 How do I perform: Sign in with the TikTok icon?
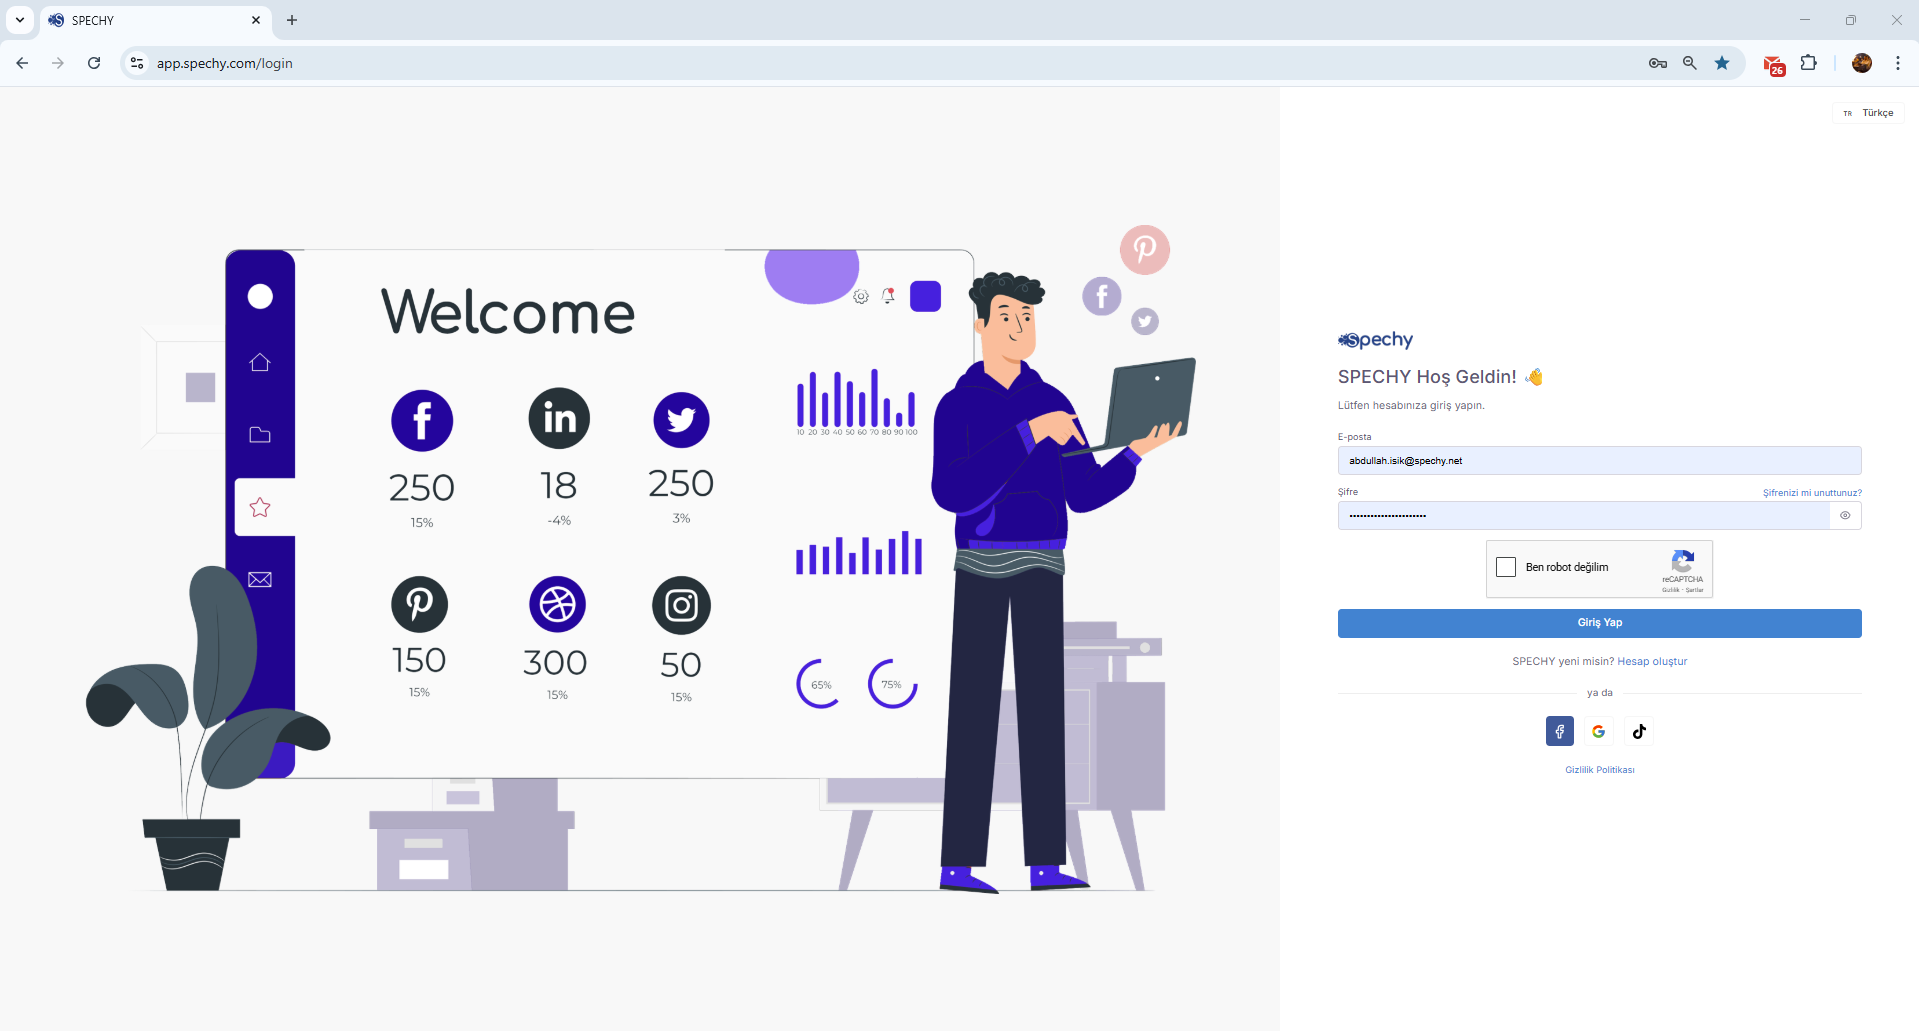(x=1639, y=731)
